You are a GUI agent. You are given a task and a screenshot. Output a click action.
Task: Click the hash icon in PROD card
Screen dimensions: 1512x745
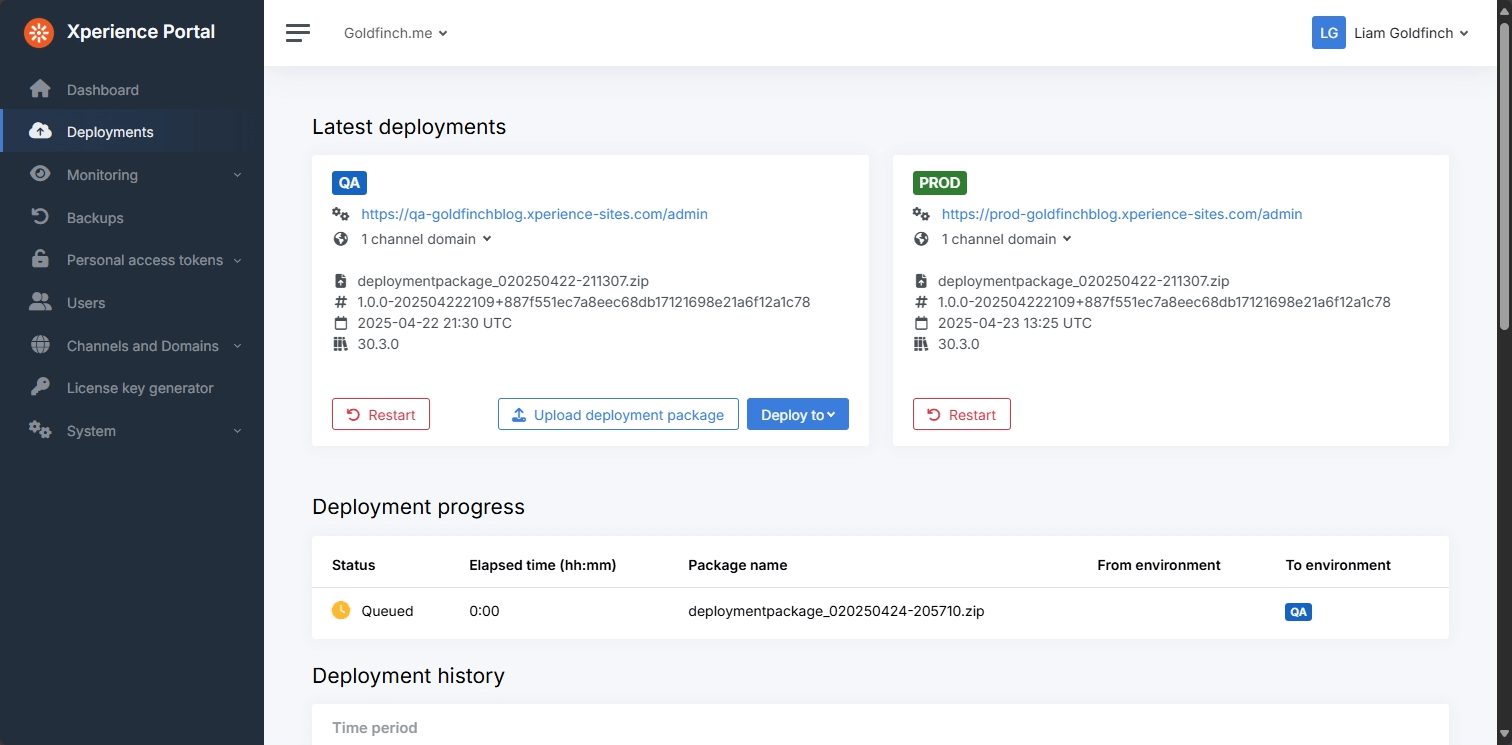click(922, 302)
